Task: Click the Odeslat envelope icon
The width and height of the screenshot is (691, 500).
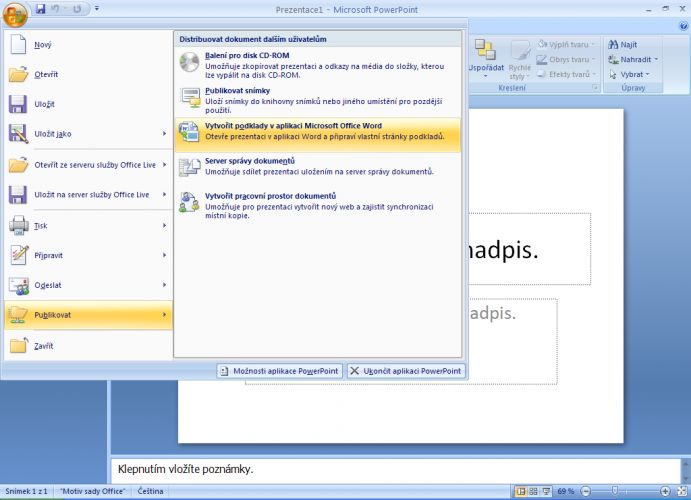Action: pyautogui.click(x=19, y=286)
